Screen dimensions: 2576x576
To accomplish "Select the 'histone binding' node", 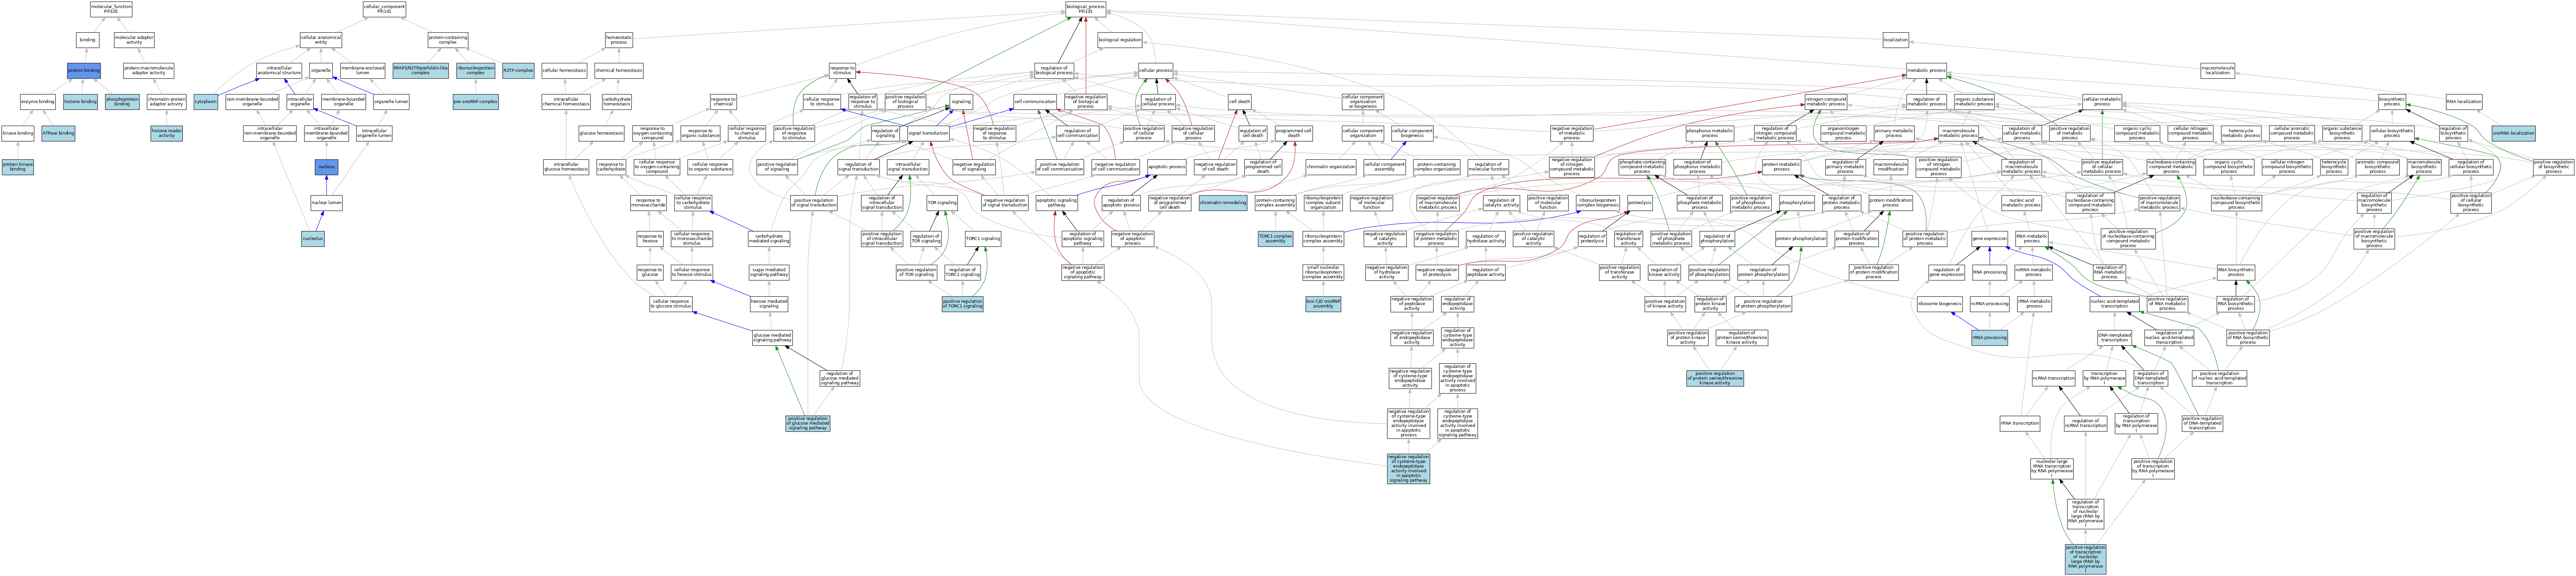I will pos(81,102).
